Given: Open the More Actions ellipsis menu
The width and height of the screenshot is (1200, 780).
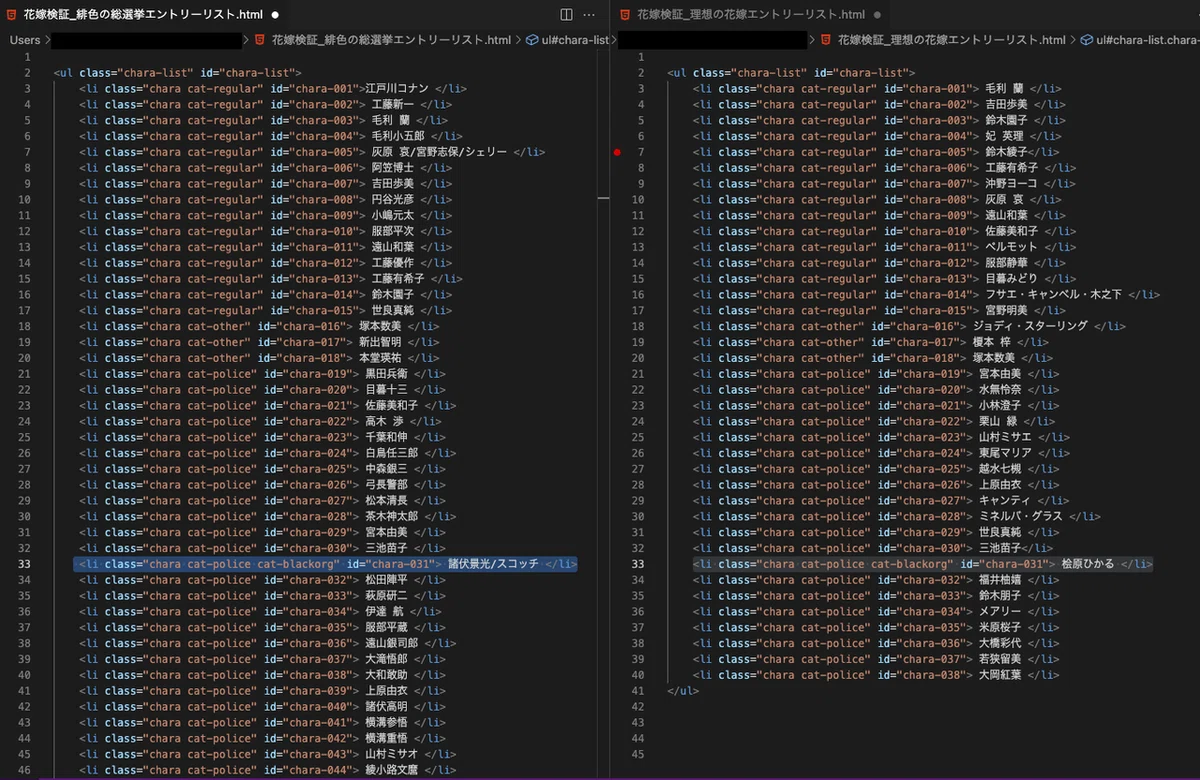Looking at the screenshot, I should 589,15.
